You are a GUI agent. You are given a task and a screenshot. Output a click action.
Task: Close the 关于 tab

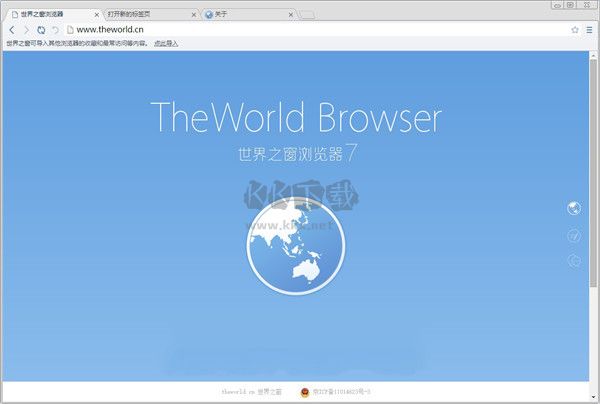click(x=291, y=15)
